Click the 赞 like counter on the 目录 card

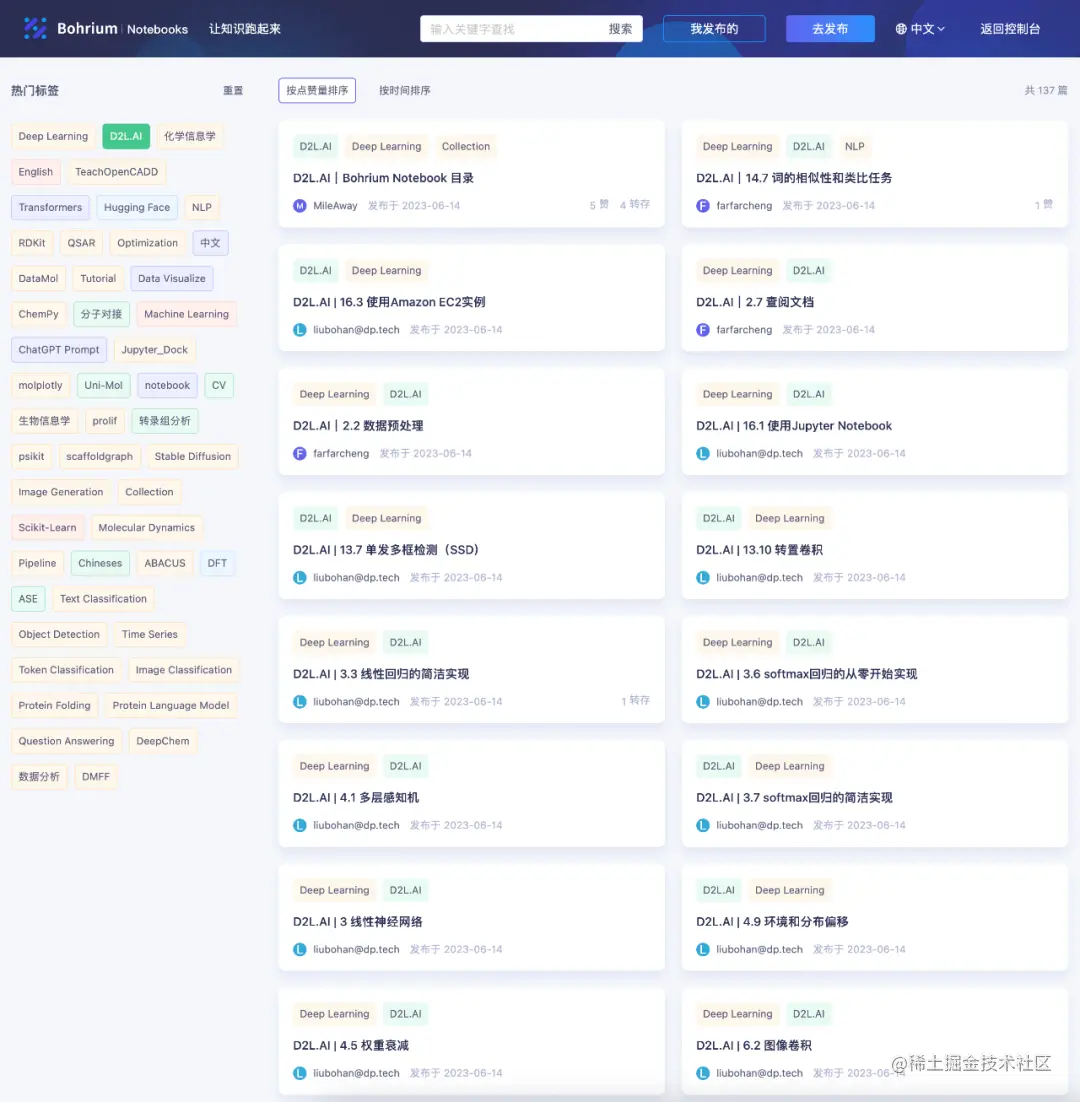598,205
